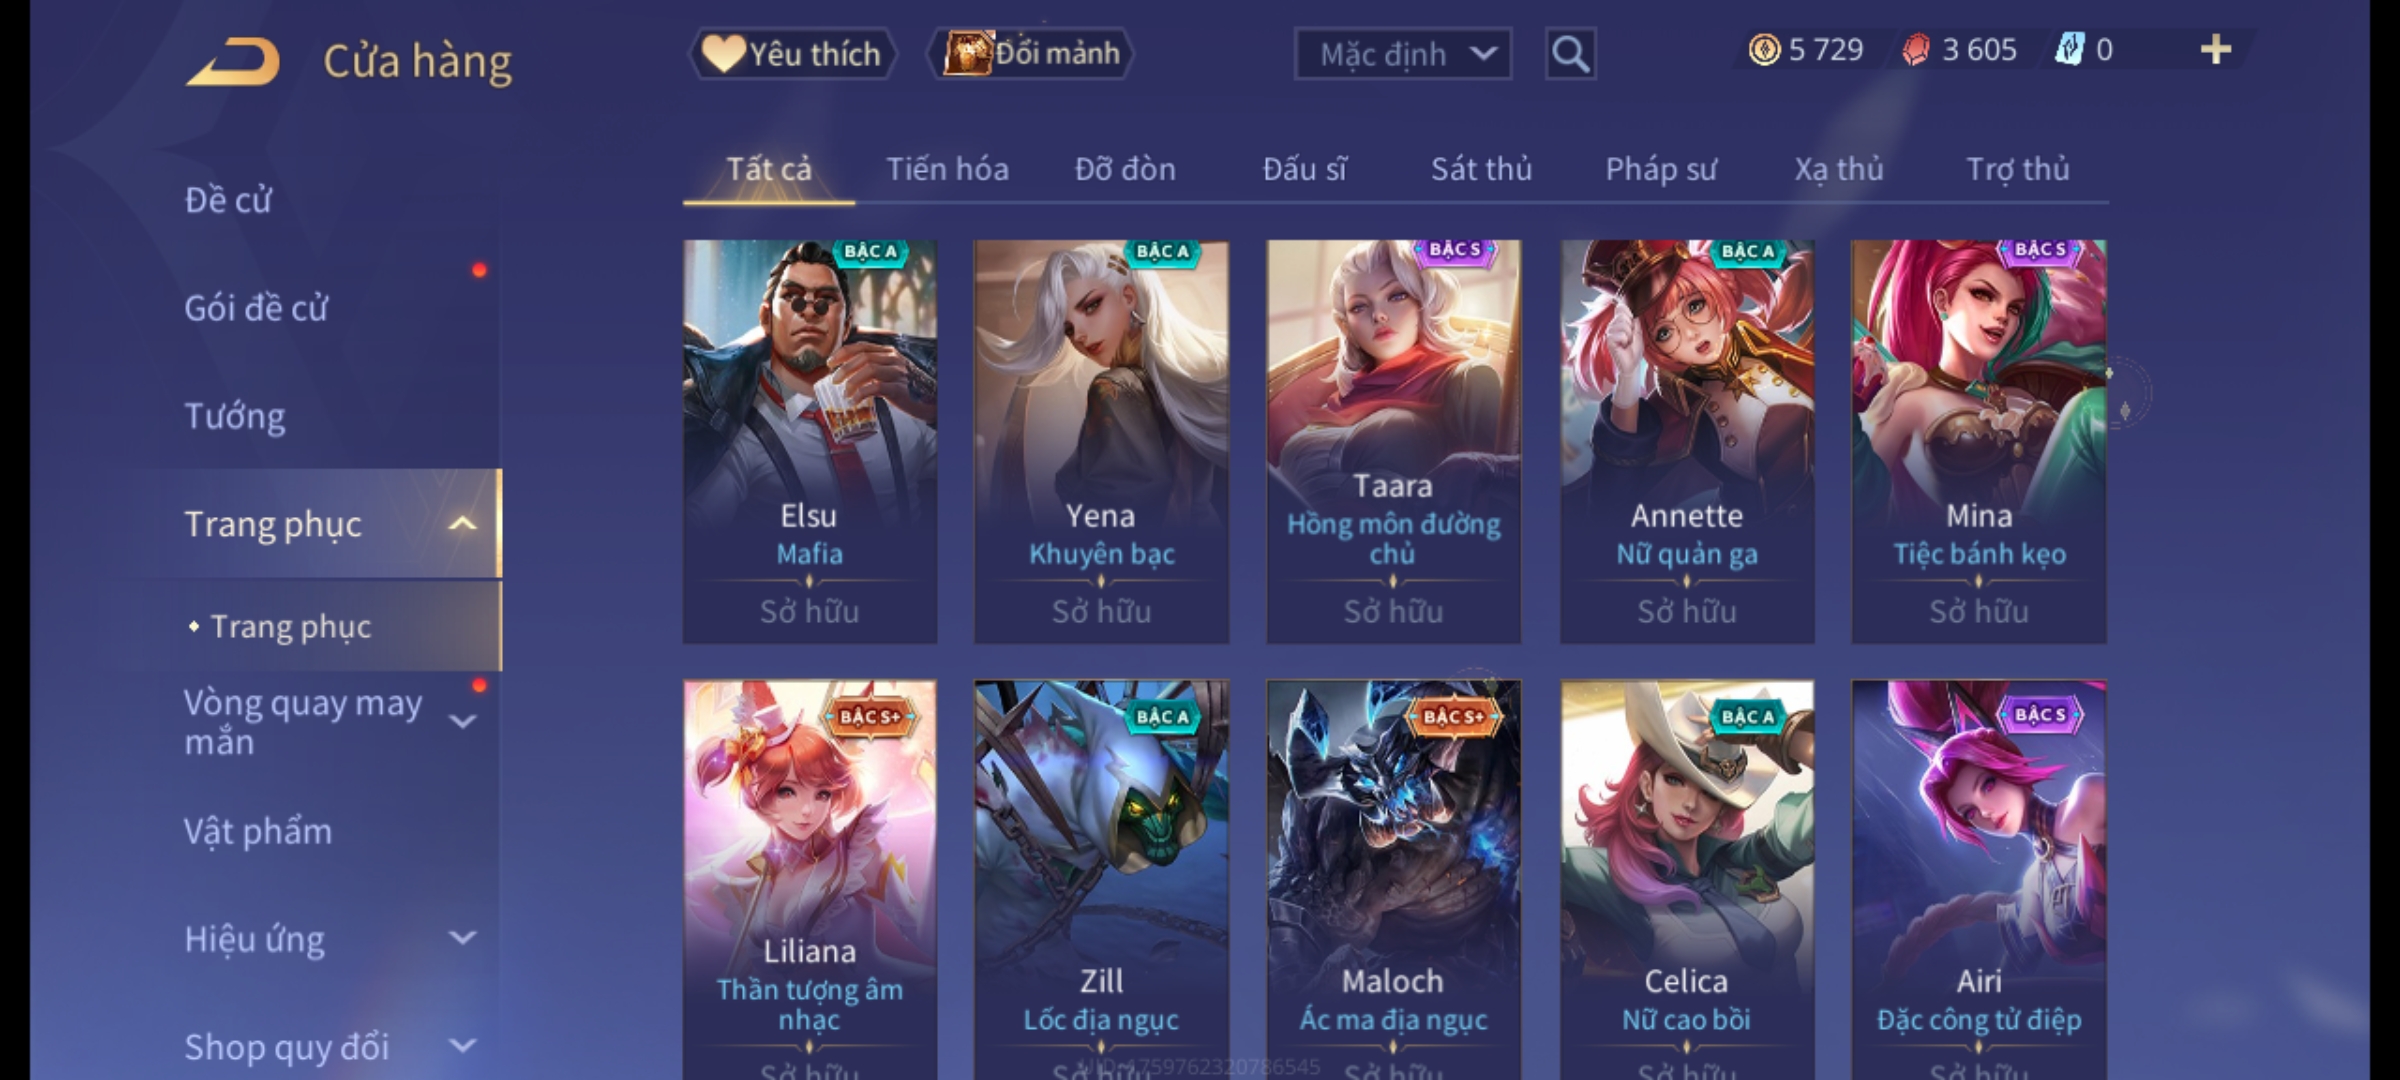Viewport: 2400px width, 1080px height.
Task: Open Yêu thích favorites heart button
Action: point(792,53)
